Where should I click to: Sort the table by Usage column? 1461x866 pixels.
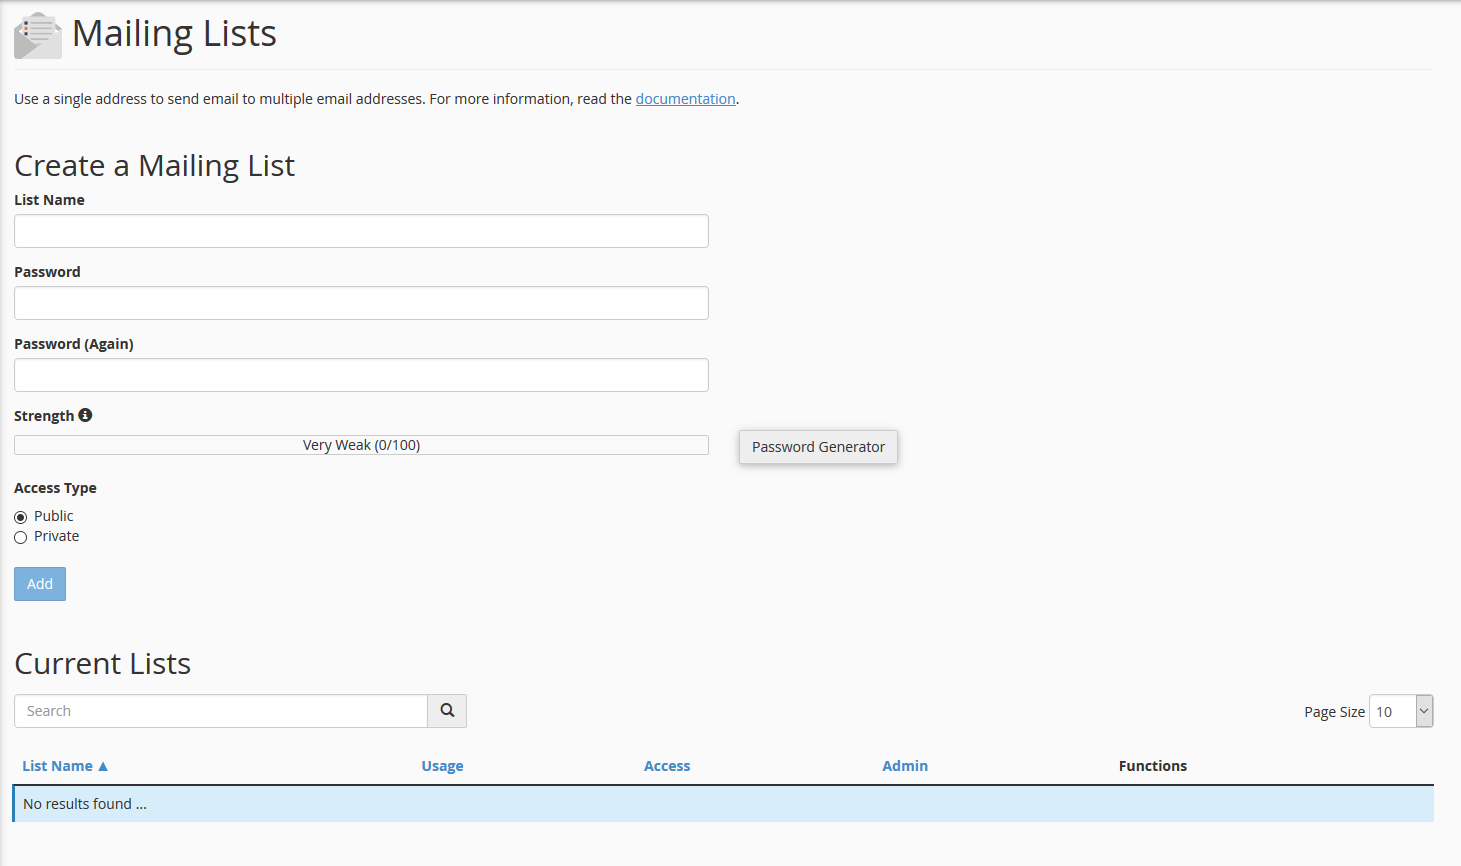point(442,766)
